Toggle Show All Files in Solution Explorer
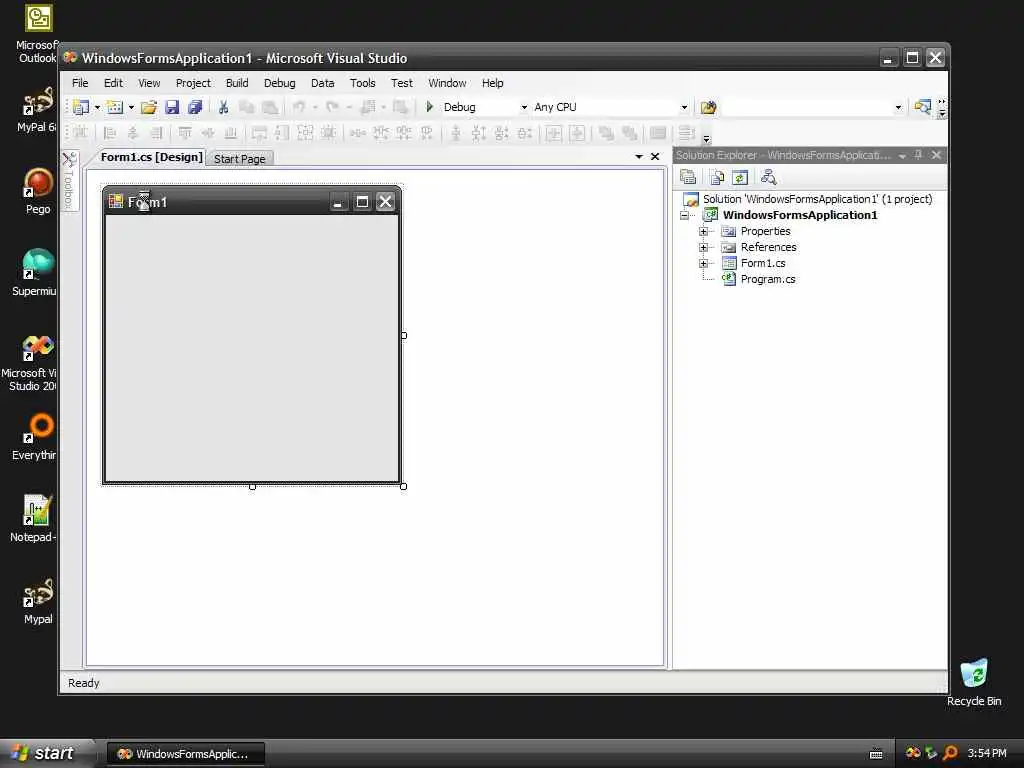Image resolution: width=1024 pixels, height=768 pixels. coord(716,177)
